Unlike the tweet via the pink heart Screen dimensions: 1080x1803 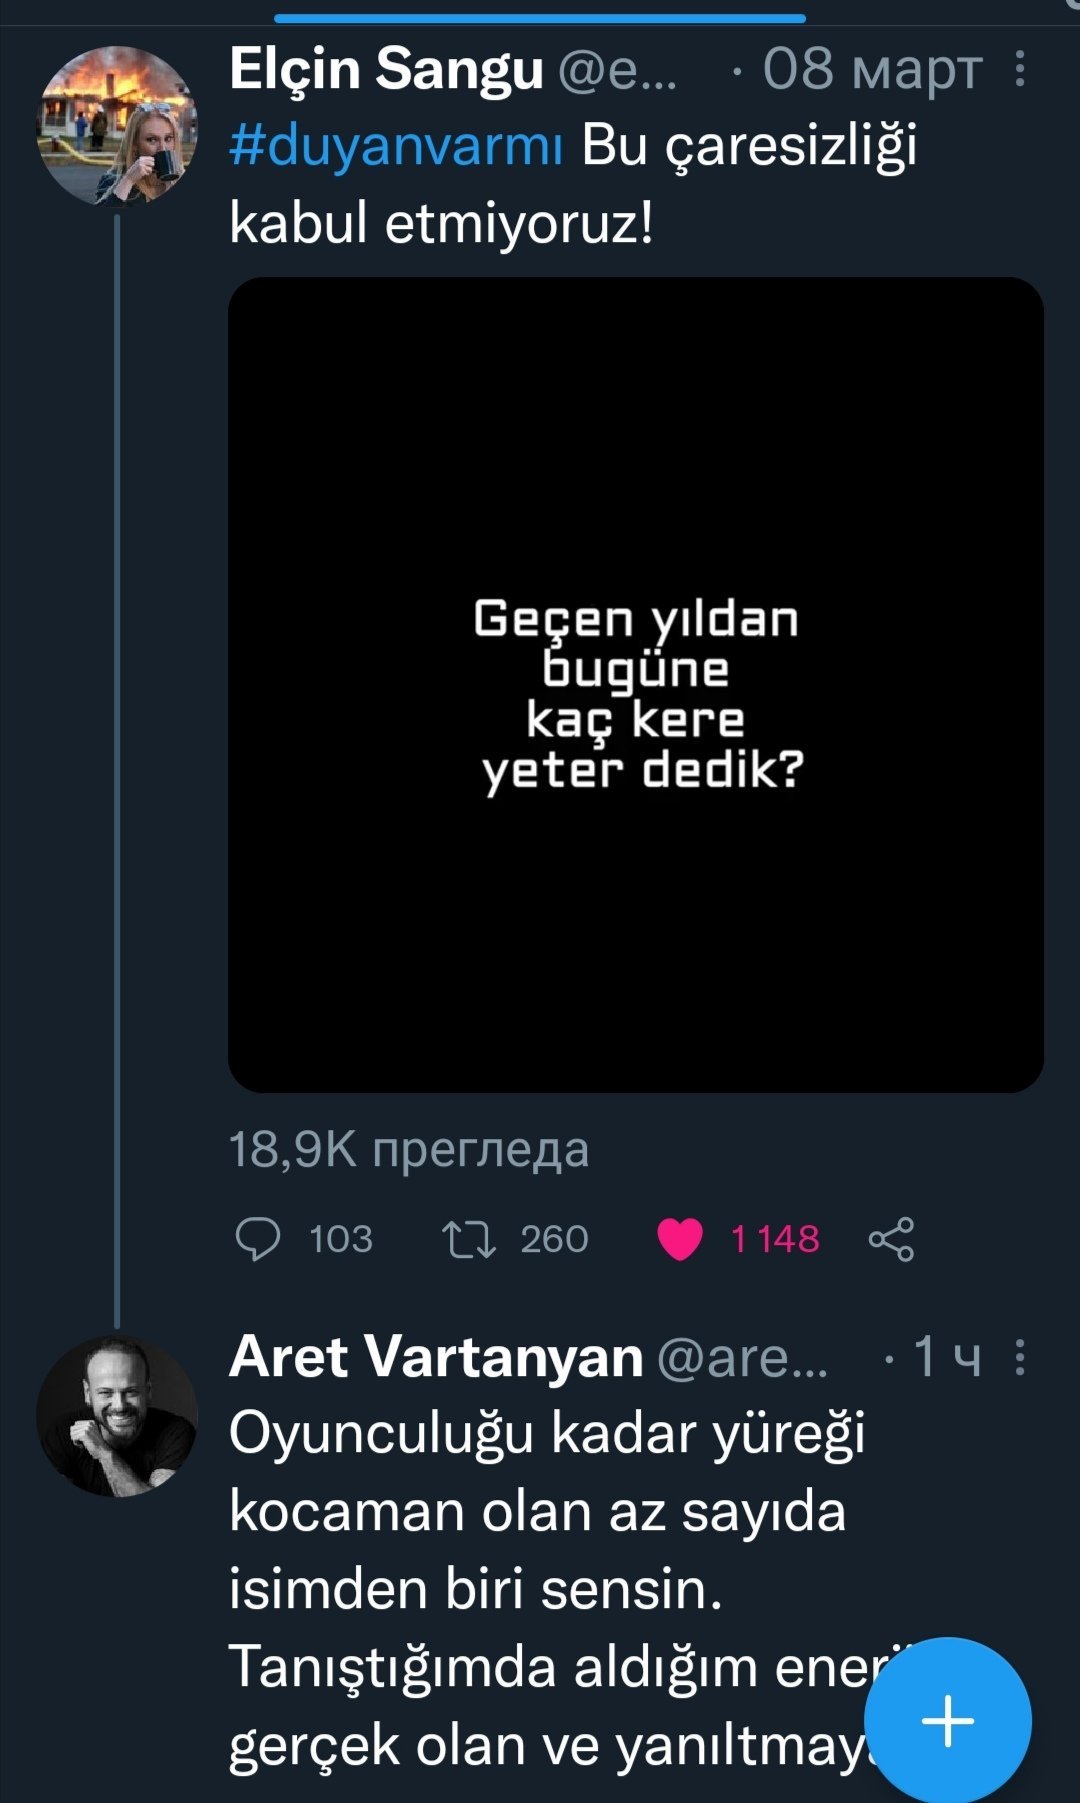coord(680,1239)
